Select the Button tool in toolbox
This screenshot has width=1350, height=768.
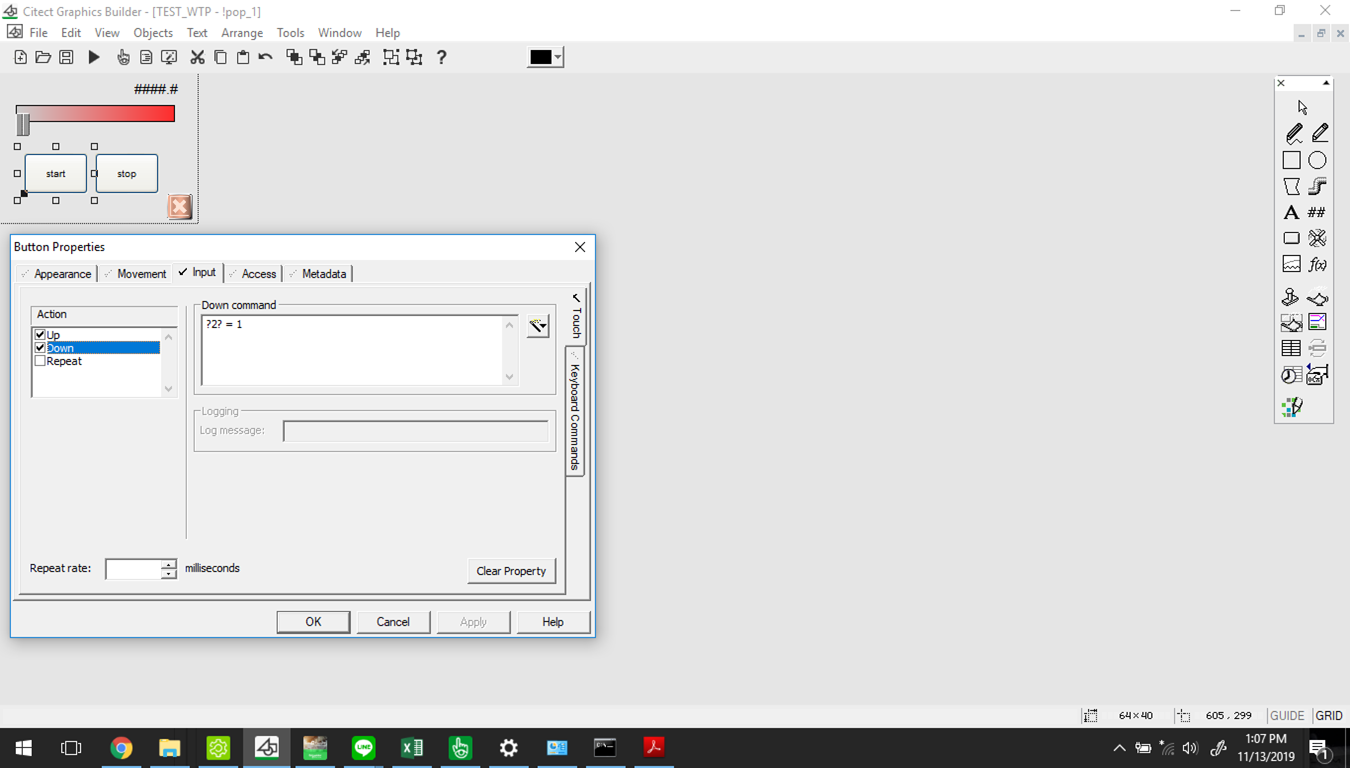tap(1292, 238)
